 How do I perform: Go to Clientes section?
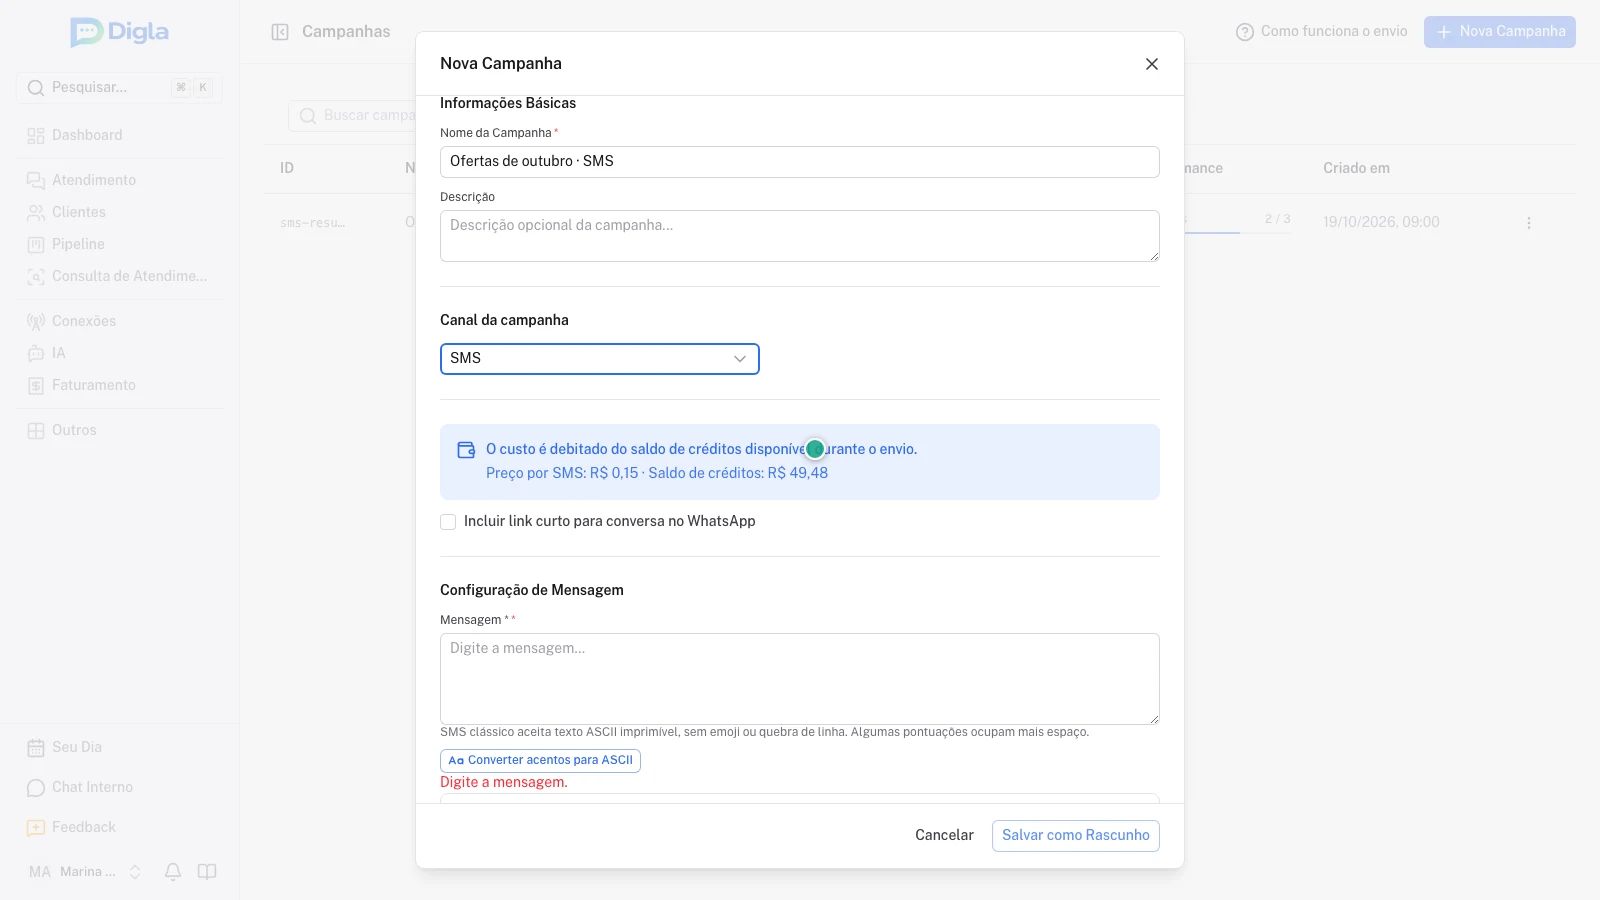click(x=119, y=212)
